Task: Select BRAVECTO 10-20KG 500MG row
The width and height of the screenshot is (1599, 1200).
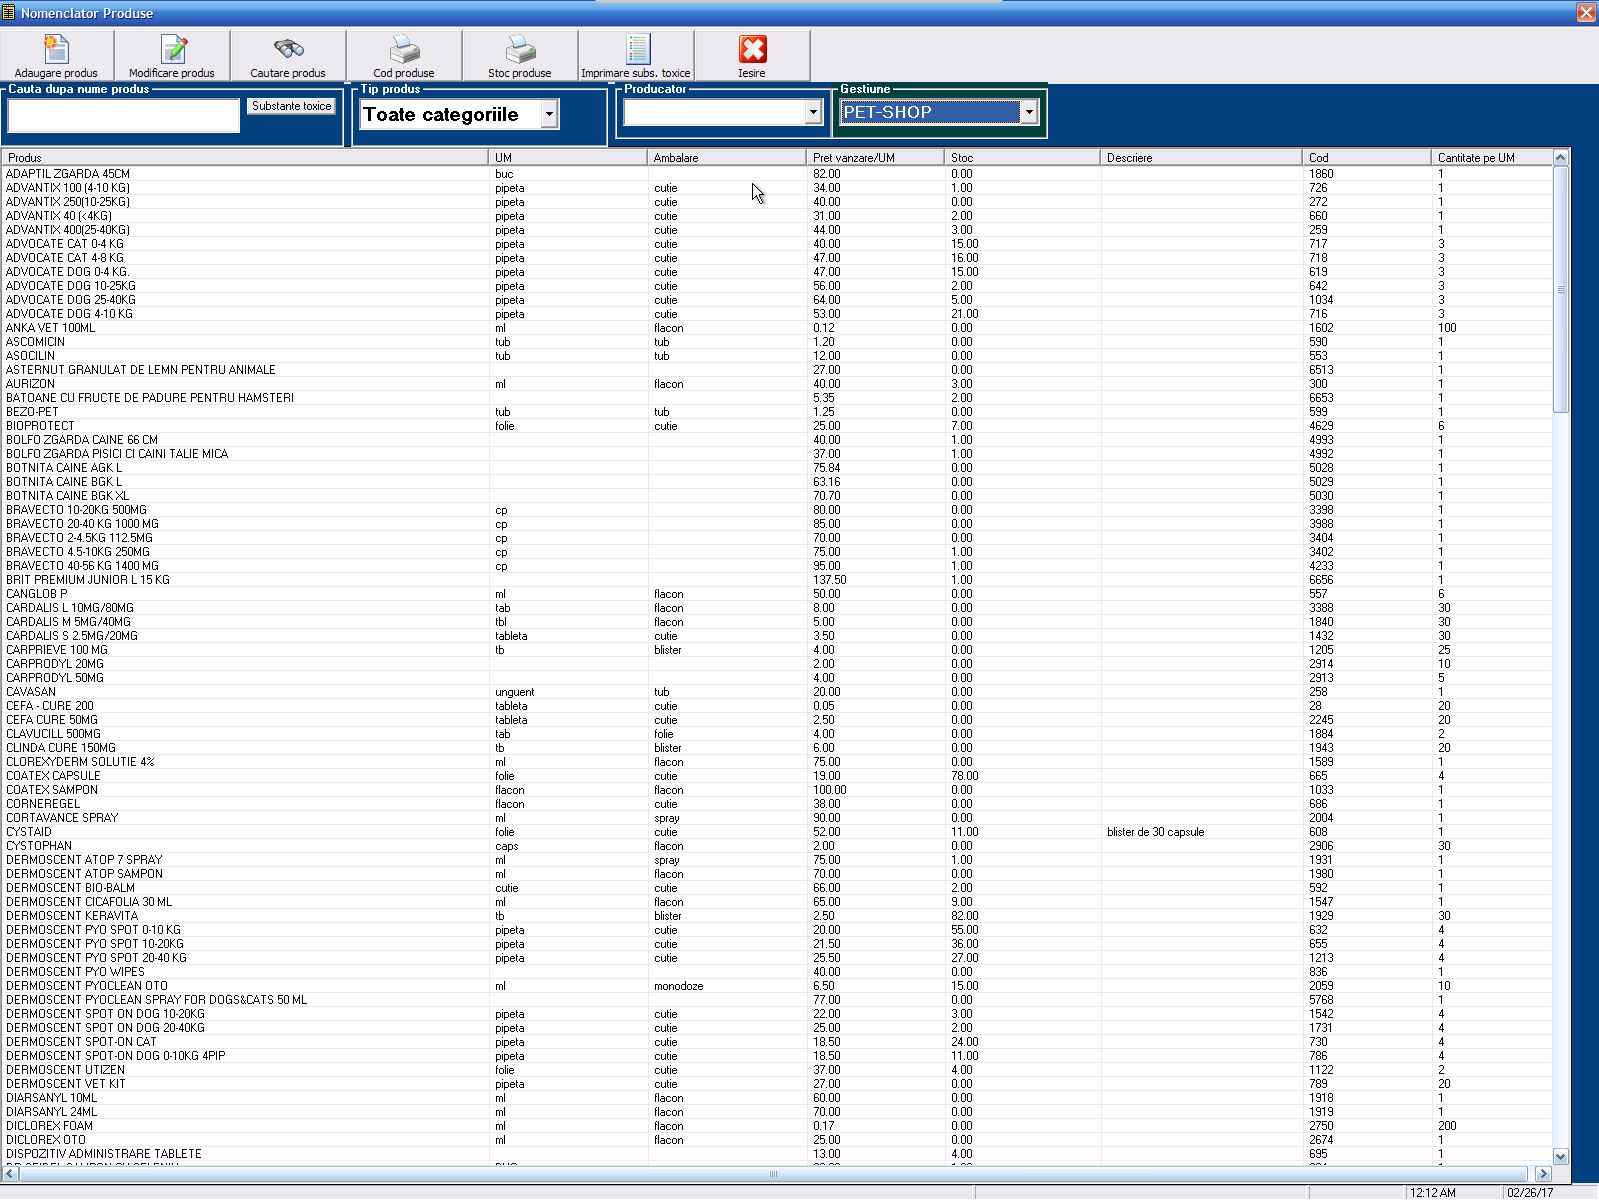Action: point(776,510)
